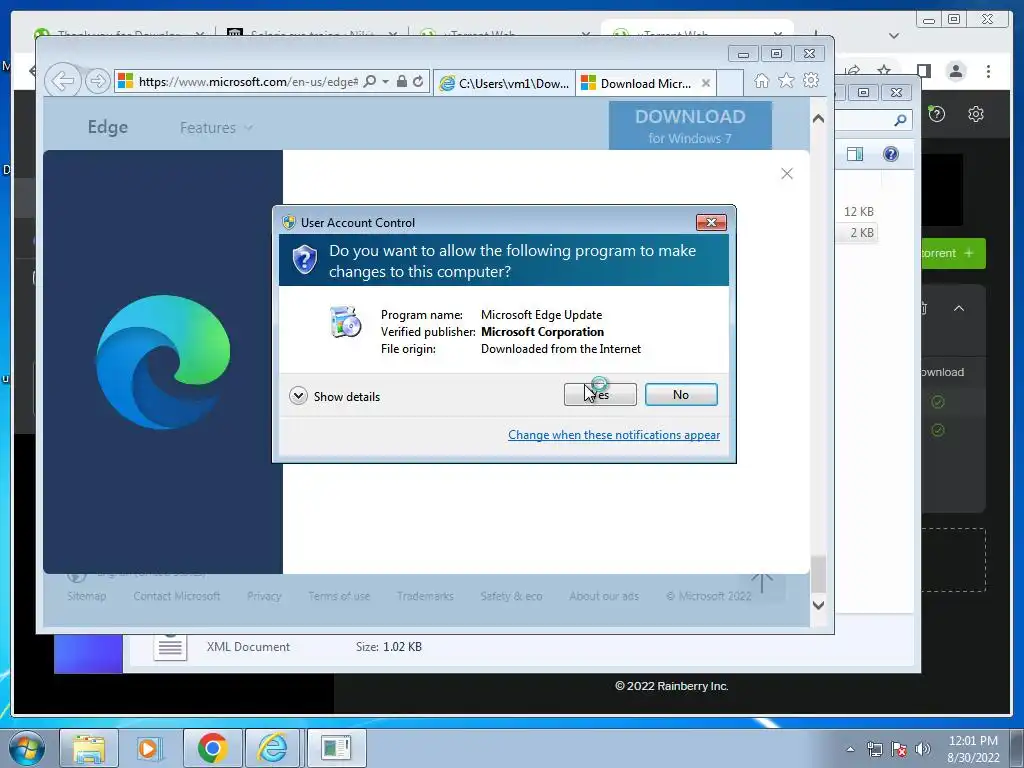Open About our ads footer link
Image resolution: width=1024 pixels, height=768 pixels.
tap(604, 596)
